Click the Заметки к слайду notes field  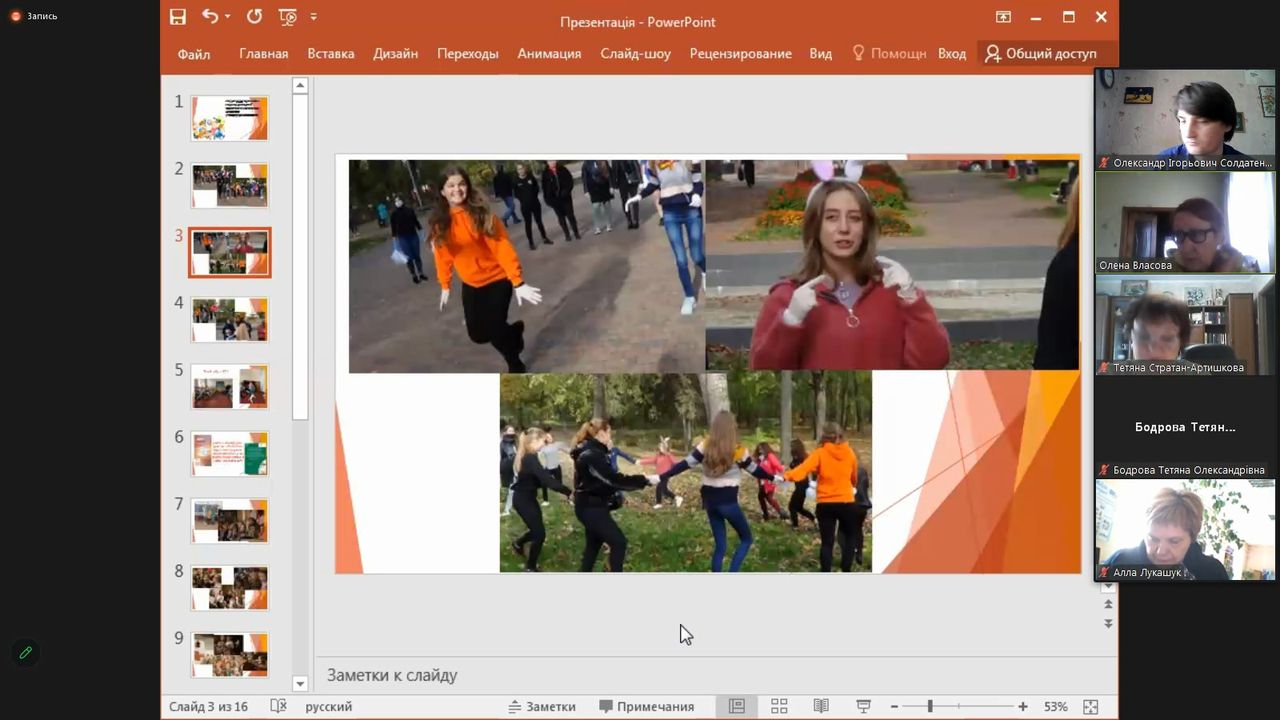(x=716, y=675)
